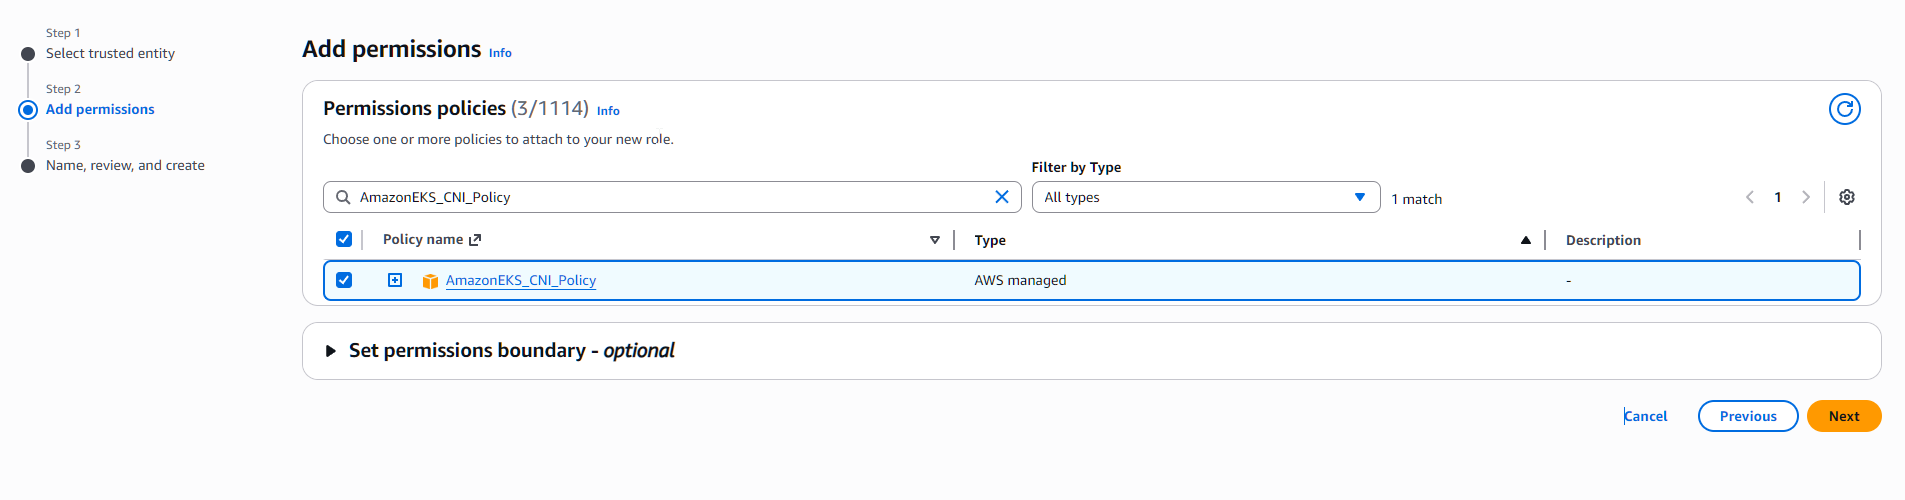Sort by Policy name column arrow

[934, 240]
